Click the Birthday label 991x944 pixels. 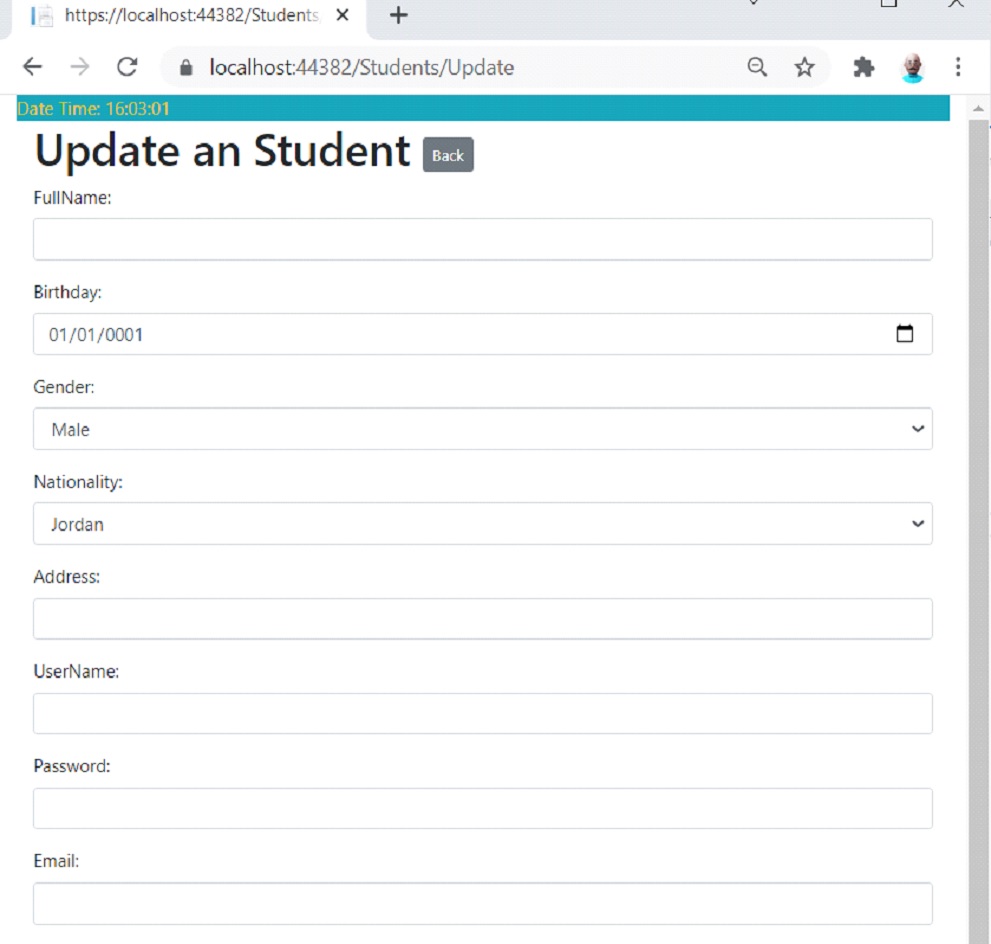coord(67,292)
